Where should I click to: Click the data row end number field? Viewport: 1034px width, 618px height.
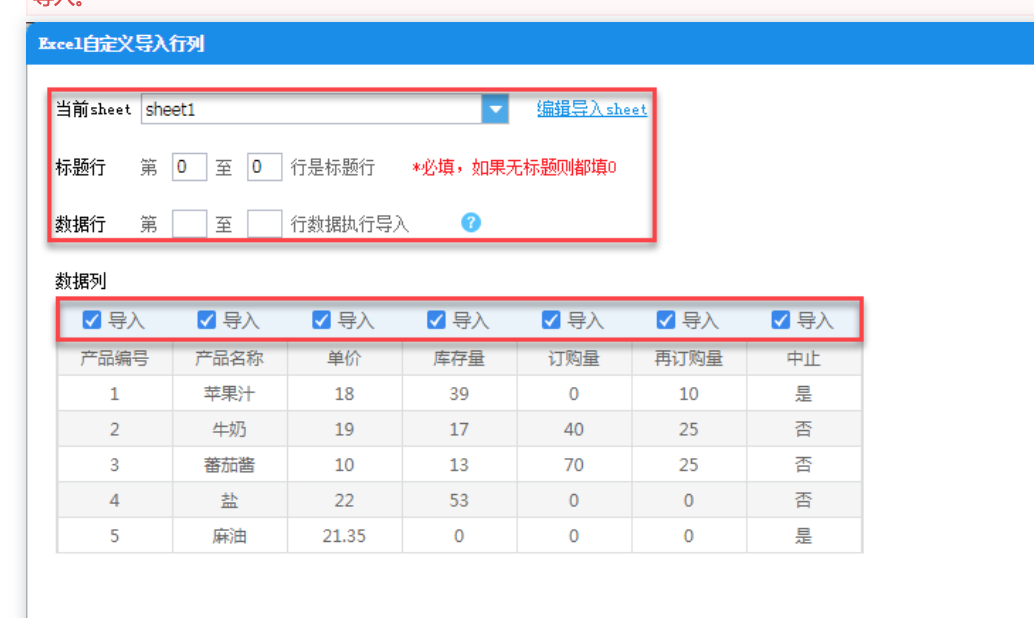coord(264,224)
